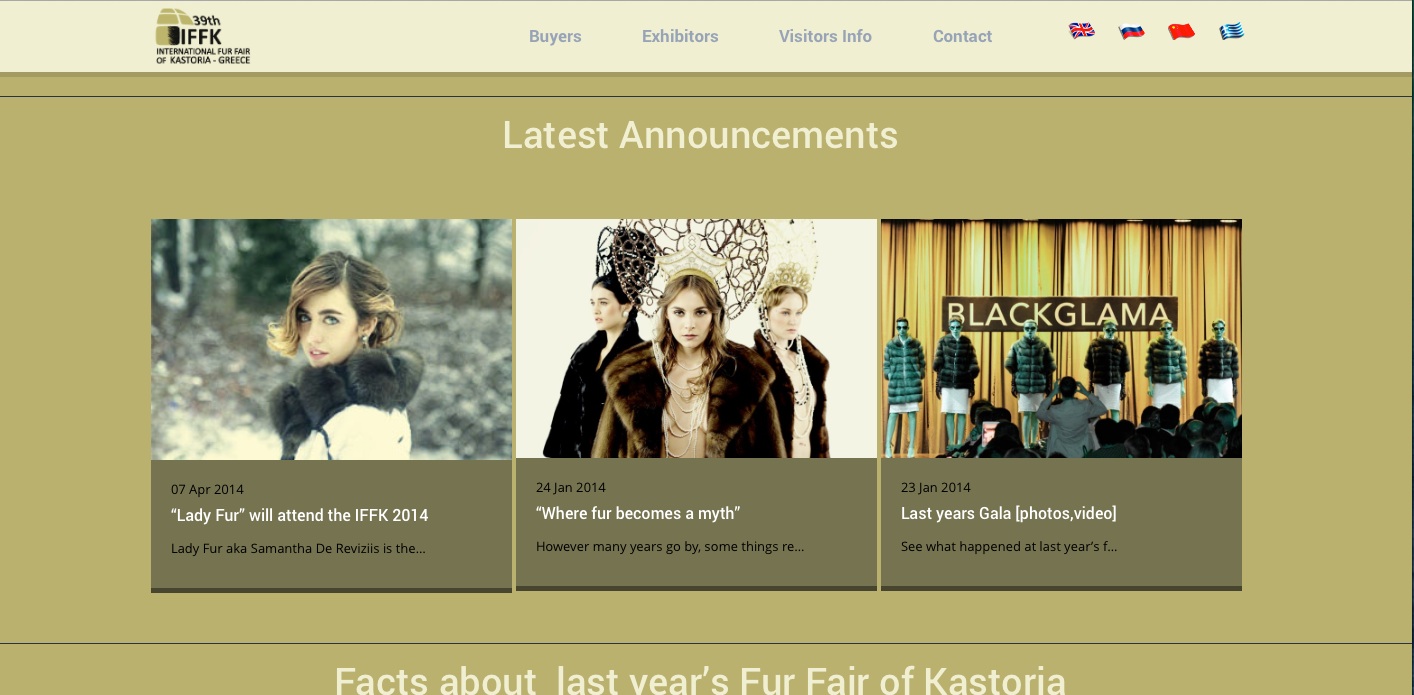Viewport: 1414px width, 695px height.
Task: Choose the Chinese flag language option
Action: (1181, 31)
